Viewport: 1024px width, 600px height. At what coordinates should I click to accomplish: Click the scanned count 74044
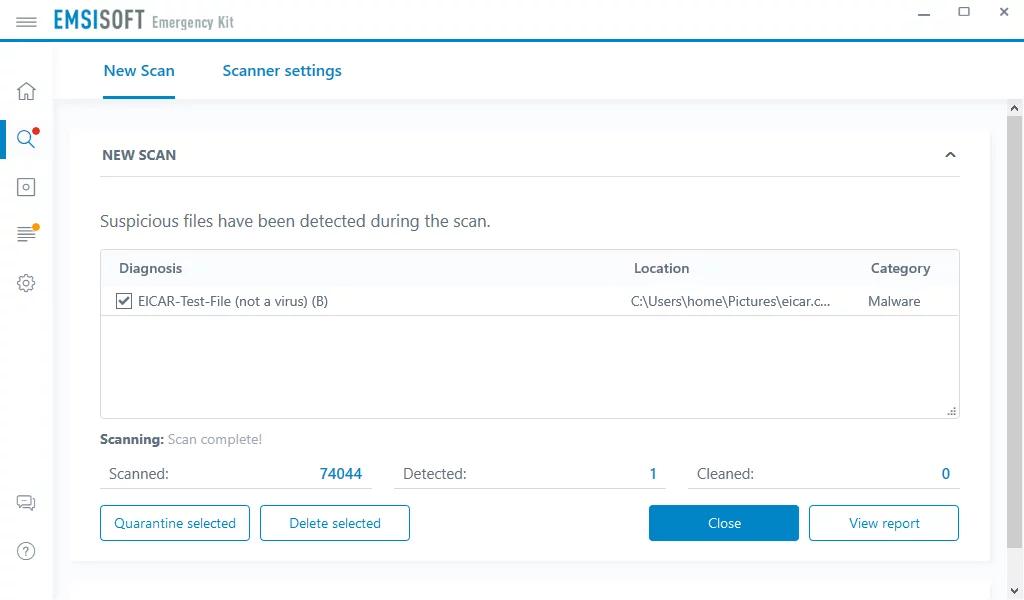[x=341, y=473]
